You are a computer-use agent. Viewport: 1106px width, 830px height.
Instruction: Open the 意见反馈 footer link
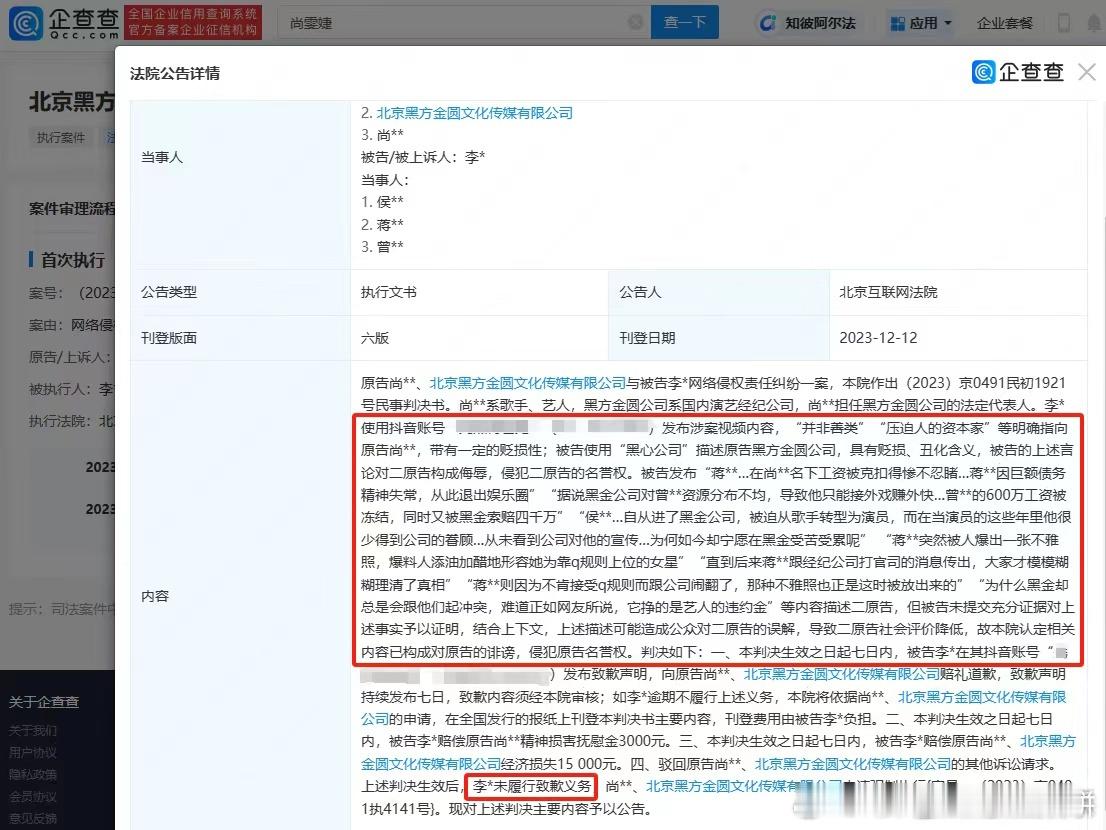(32, 818)
